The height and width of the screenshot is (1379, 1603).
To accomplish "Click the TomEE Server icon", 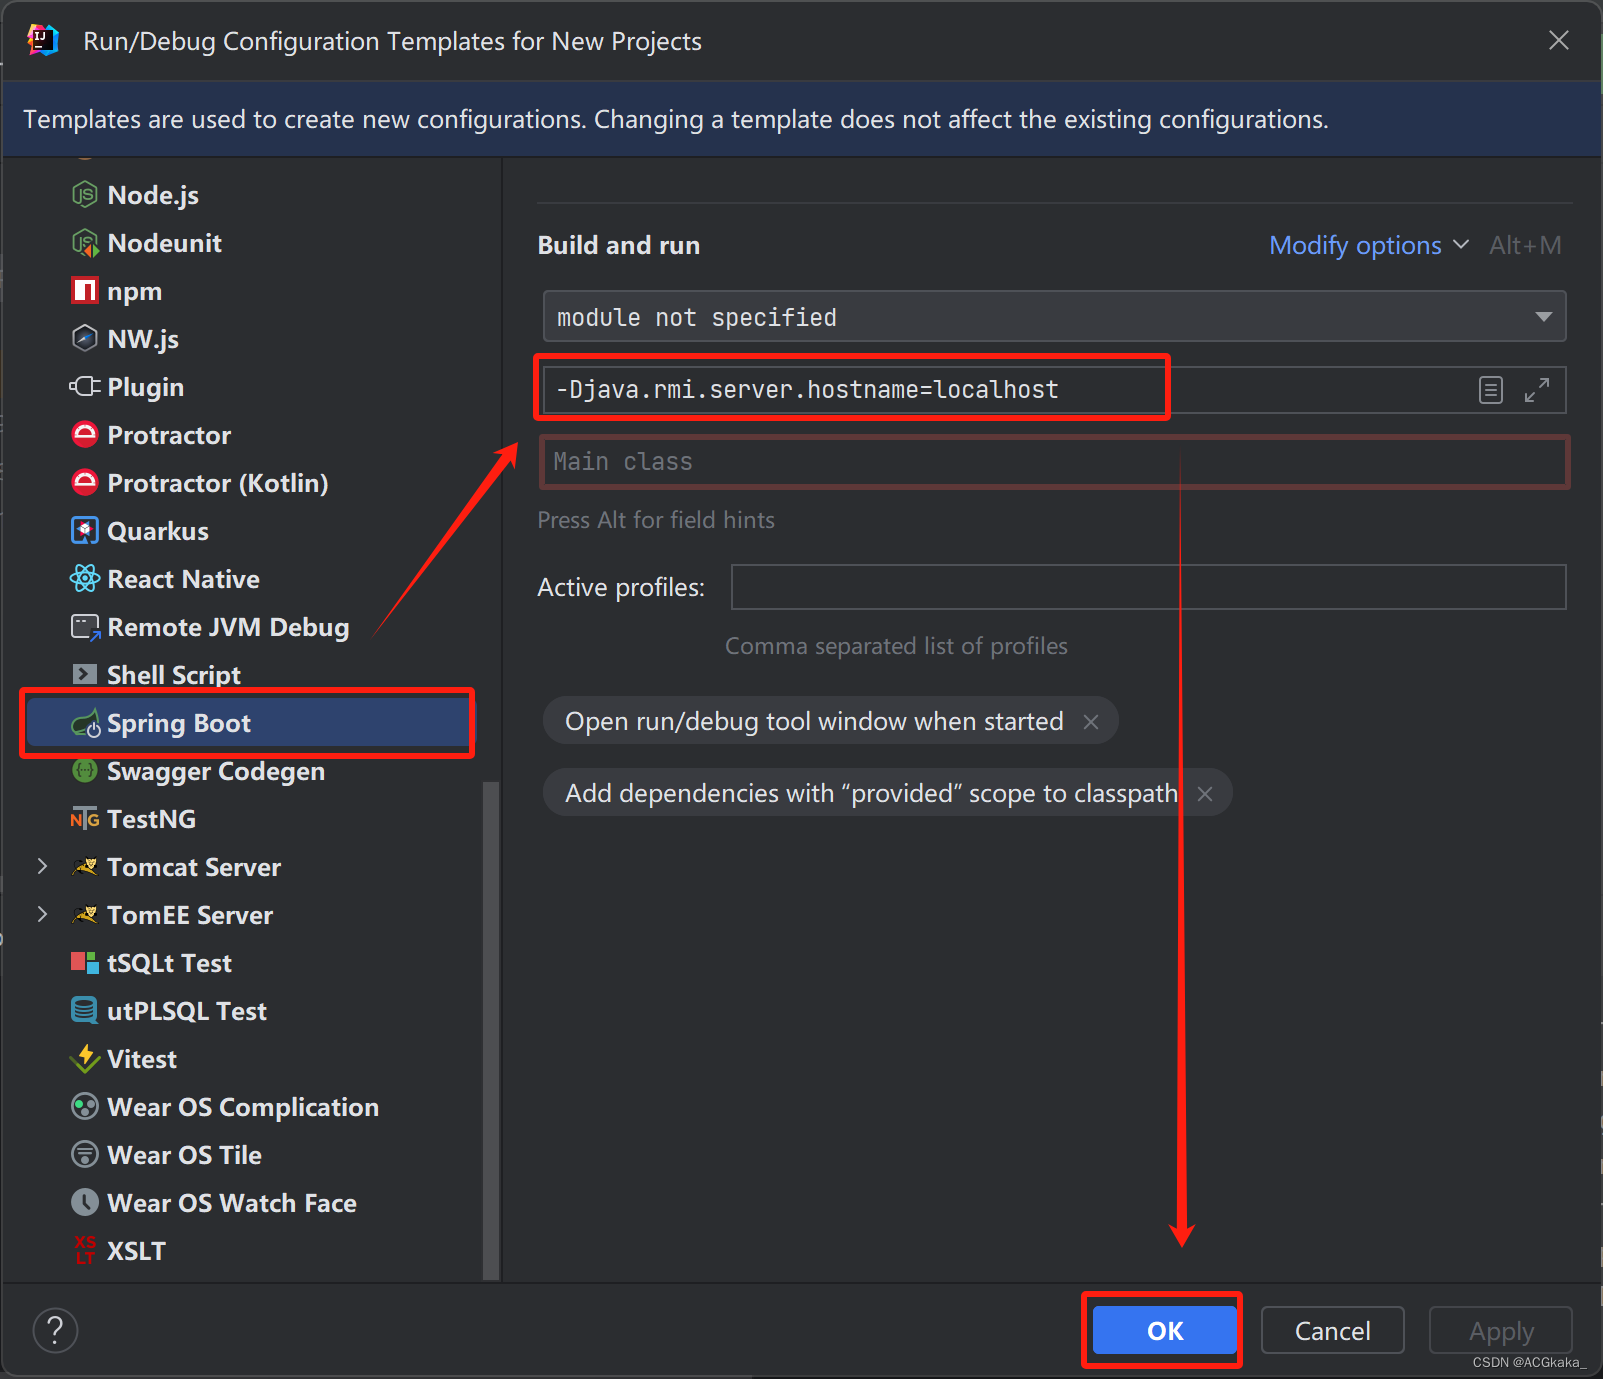I will [85, 915].
